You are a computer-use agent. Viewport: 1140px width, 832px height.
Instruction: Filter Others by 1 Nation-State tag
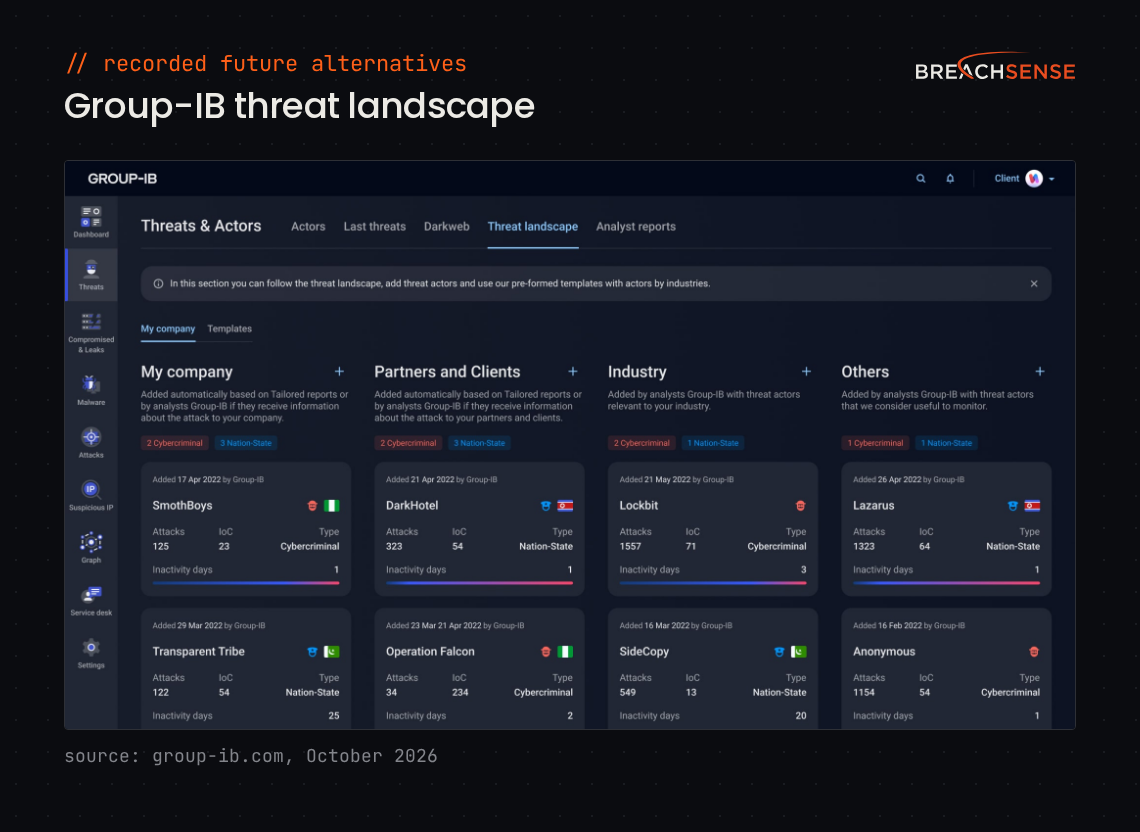tap(946, 443)
